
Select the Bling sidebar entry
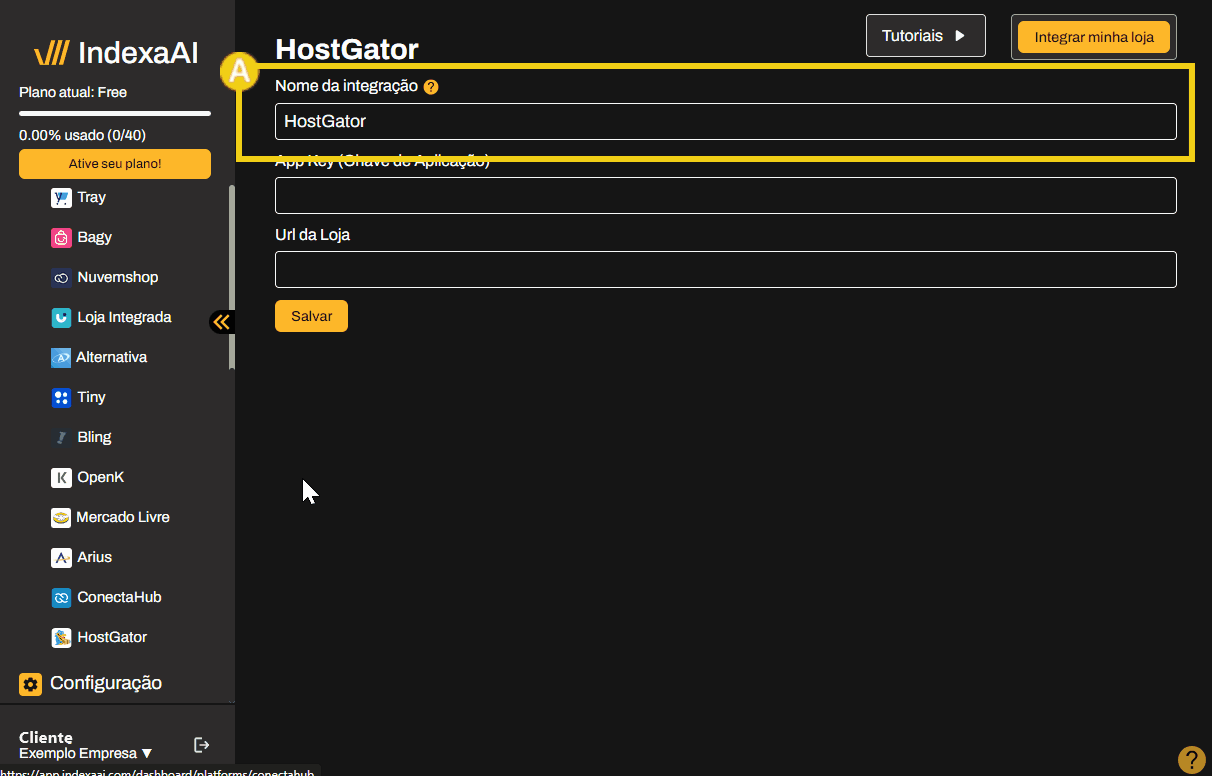coord(94,438)
